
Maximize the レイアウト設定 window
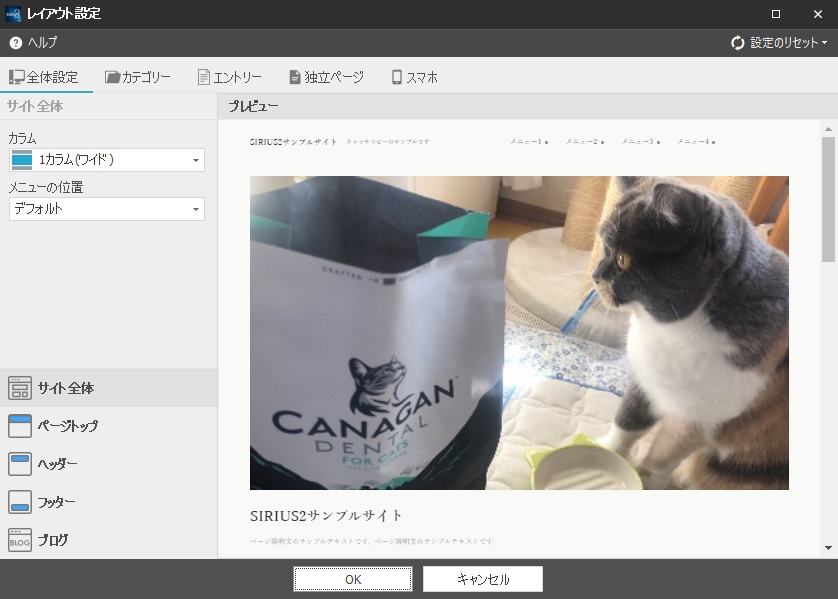776,14
